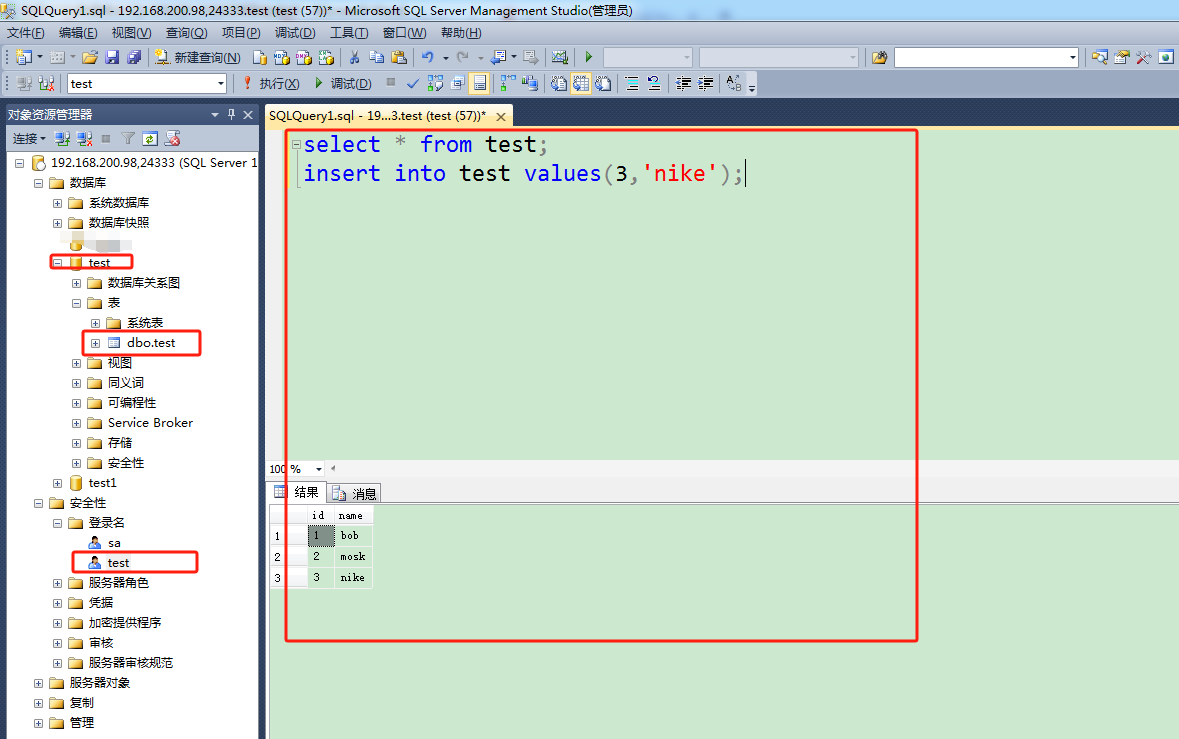Open the Properties Window icon
Viewport: 1179px width, 739px height.
pos(1122,57)
